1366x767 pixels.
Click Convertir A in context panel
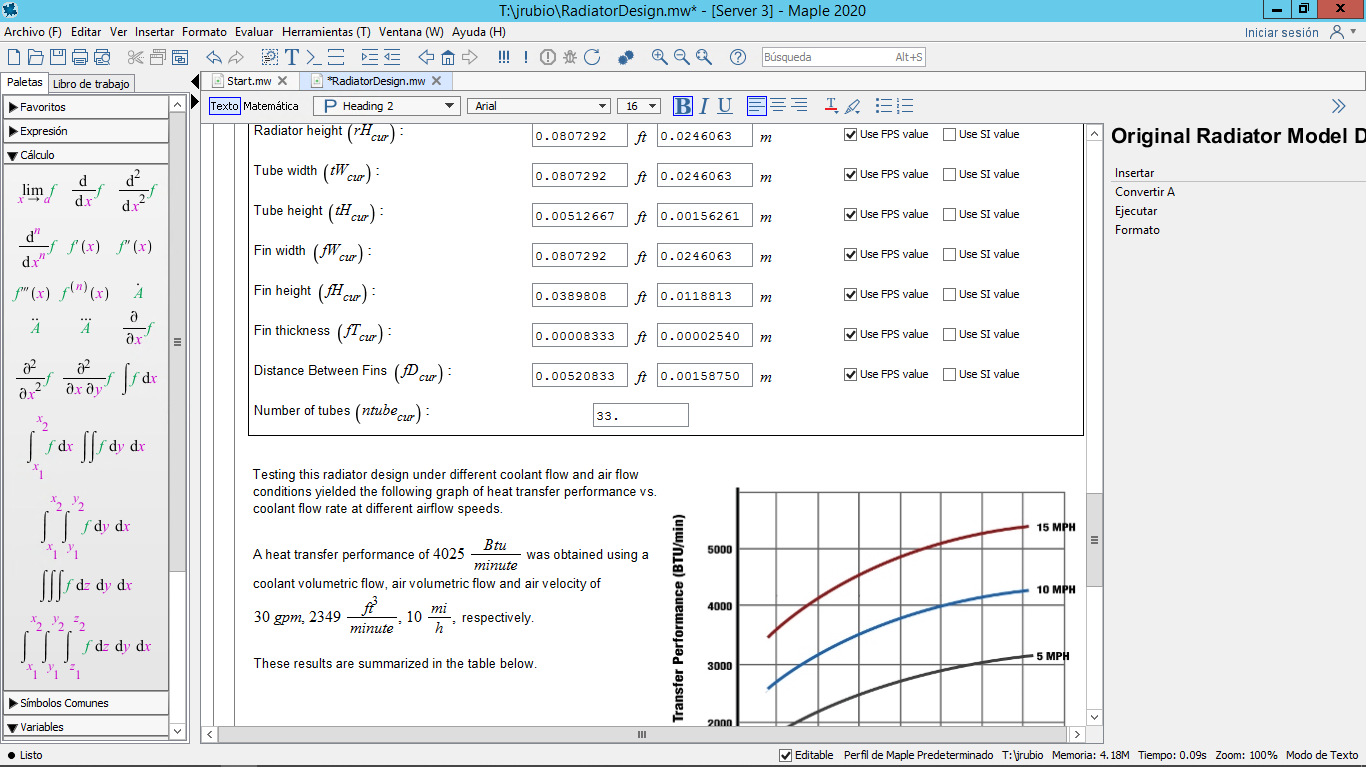click(x=1145, y=192)
